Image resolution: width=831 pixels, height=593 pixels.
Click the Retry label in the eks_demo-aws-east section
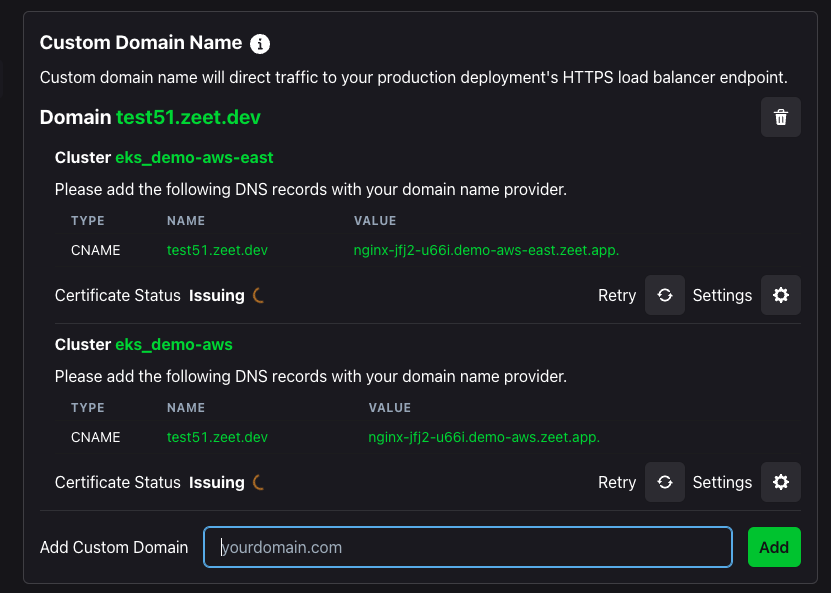pyautogui.click(x=617, y=295)
